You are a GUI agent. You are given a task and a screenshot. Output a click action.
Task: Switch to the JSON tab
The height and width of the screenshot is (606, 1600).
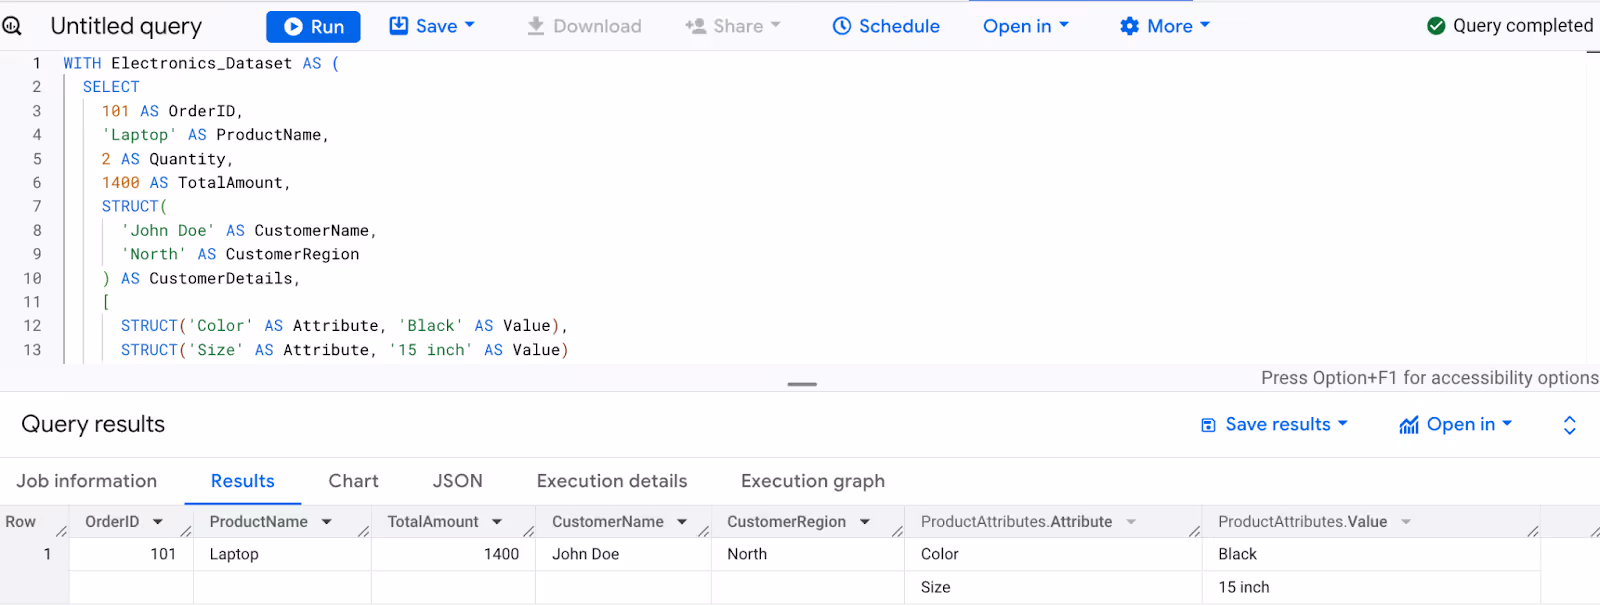click(x=458, y=481)
